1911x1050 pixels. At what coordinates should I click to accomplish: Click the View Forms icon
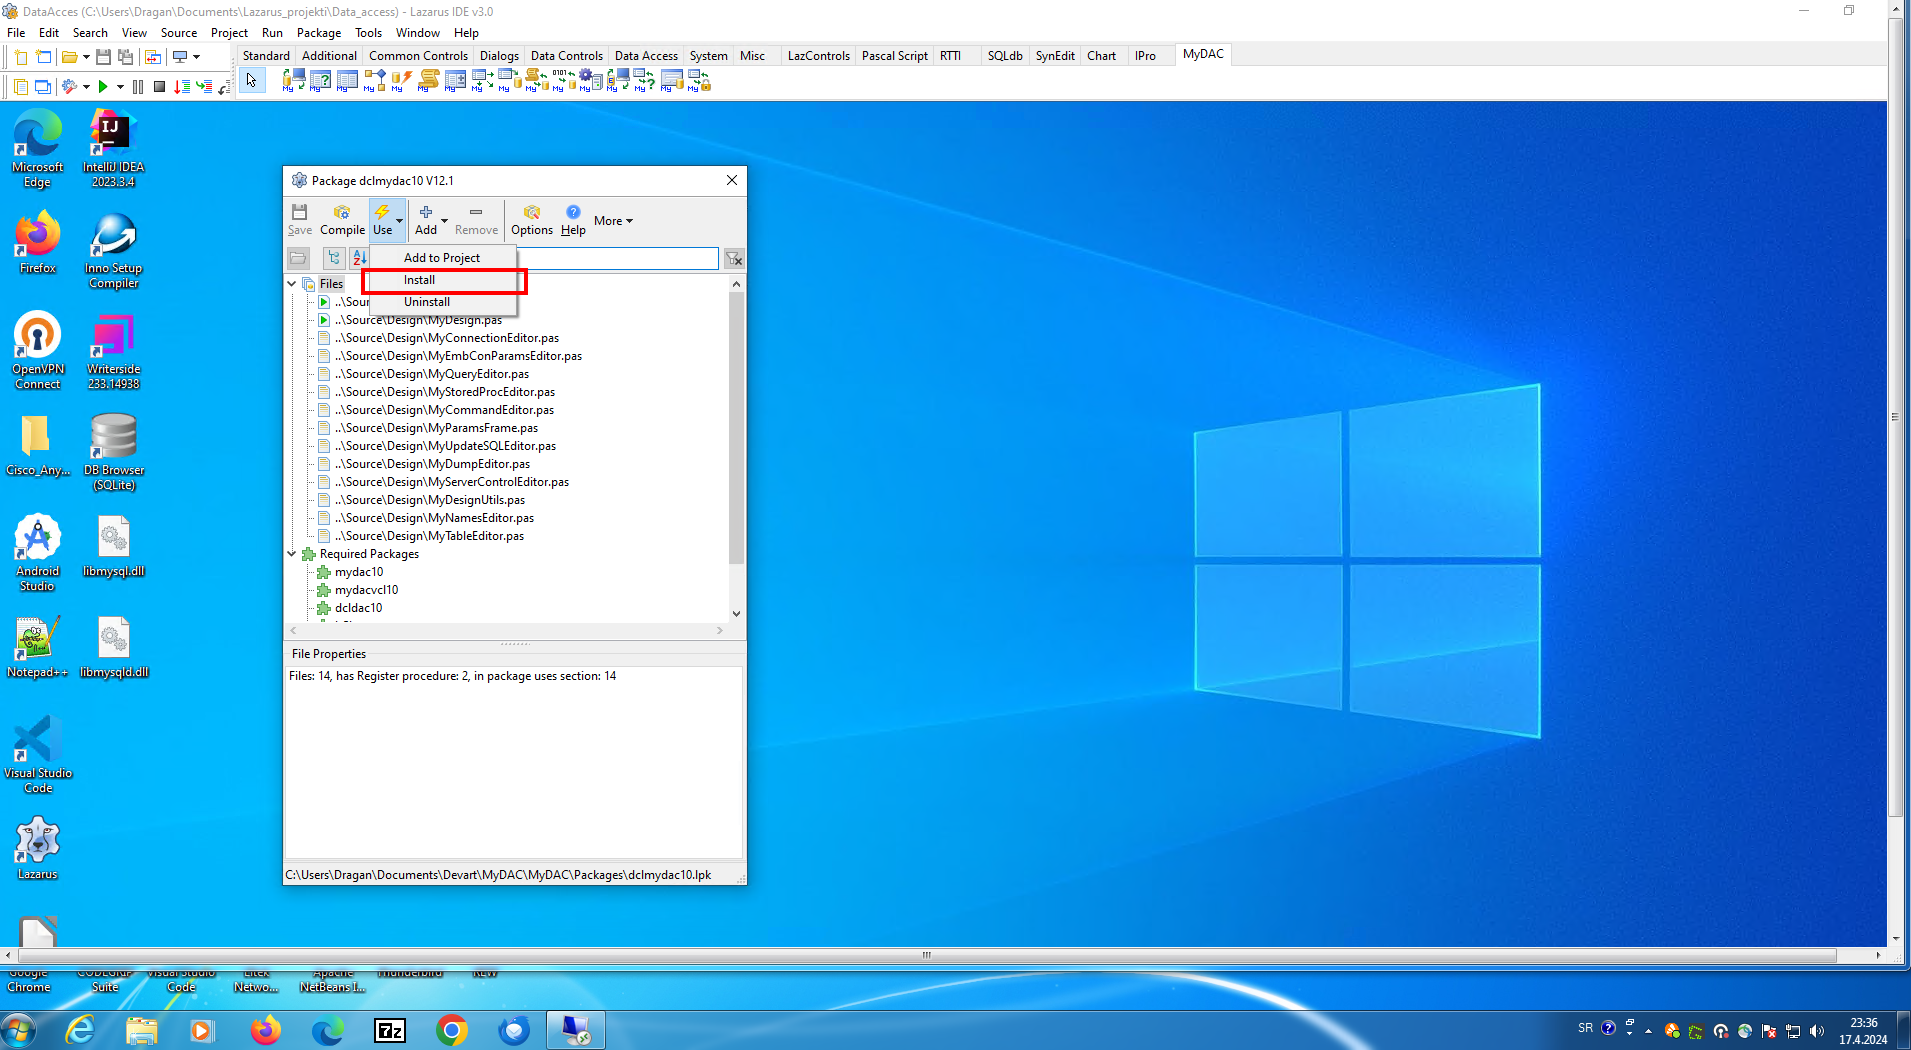(43, 87)
